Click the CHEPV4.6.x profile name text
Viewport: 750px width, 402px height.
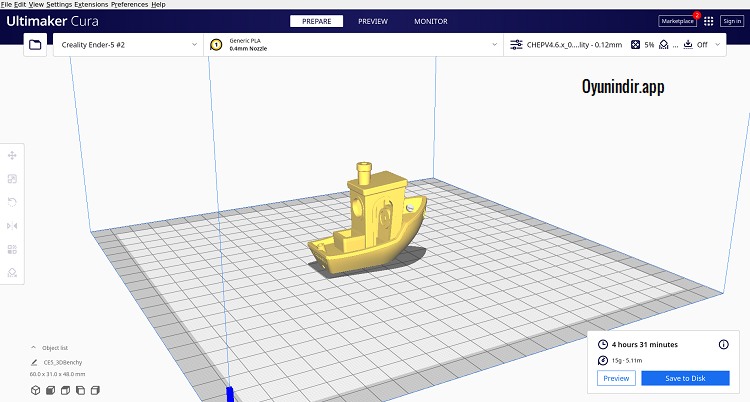(x=574, y=45)
